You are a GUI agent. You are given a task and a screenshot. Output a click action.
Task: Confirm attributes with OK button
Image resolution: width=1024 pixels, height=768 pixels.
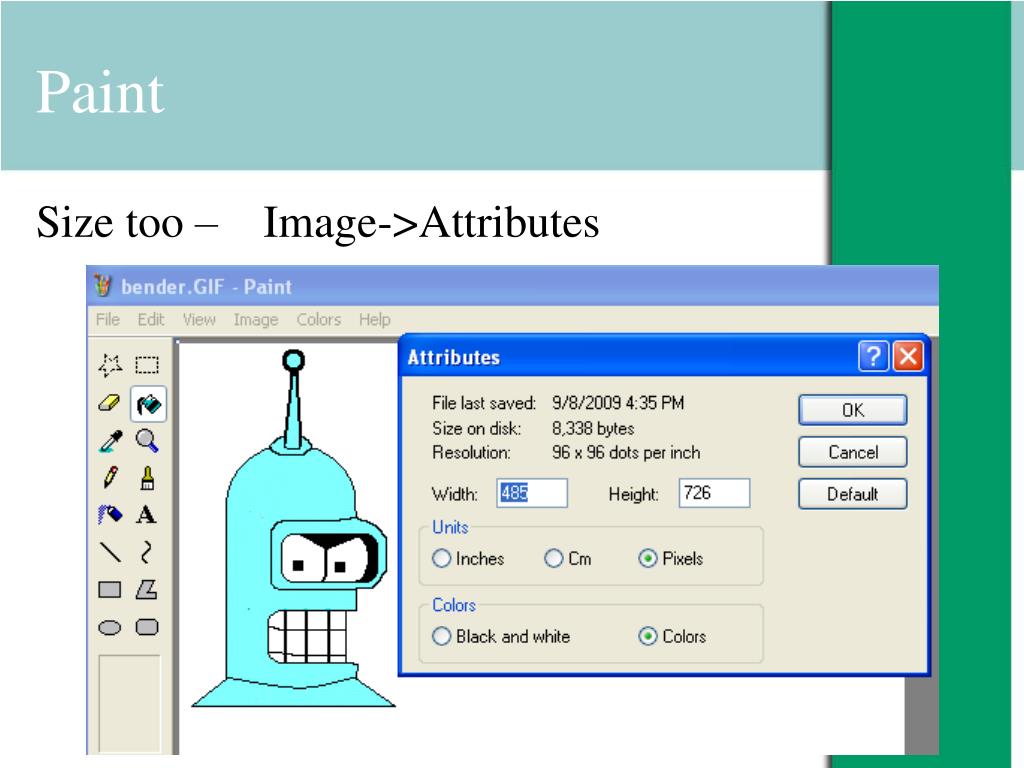click(852, 410)
